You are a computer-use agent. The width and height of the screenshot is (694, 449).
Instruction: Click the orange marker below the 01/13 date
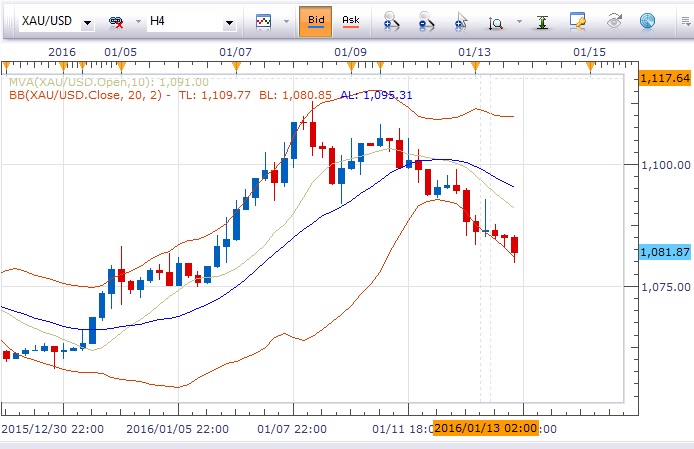tap(475, 67)
